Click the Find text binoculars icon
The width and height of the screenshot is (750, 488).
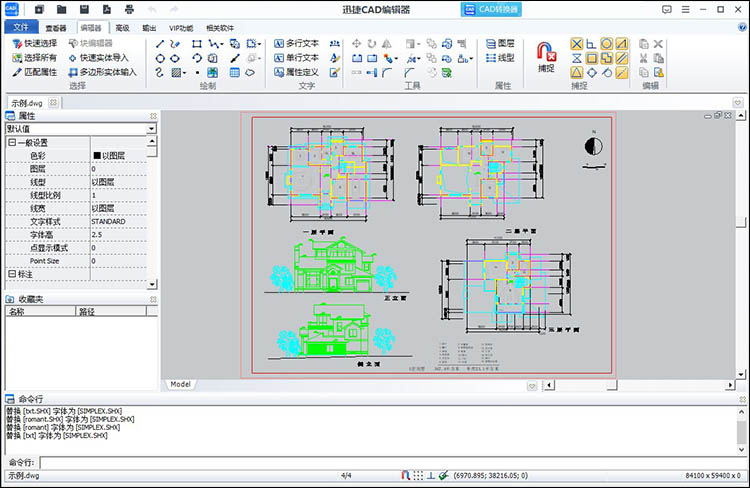335,44
